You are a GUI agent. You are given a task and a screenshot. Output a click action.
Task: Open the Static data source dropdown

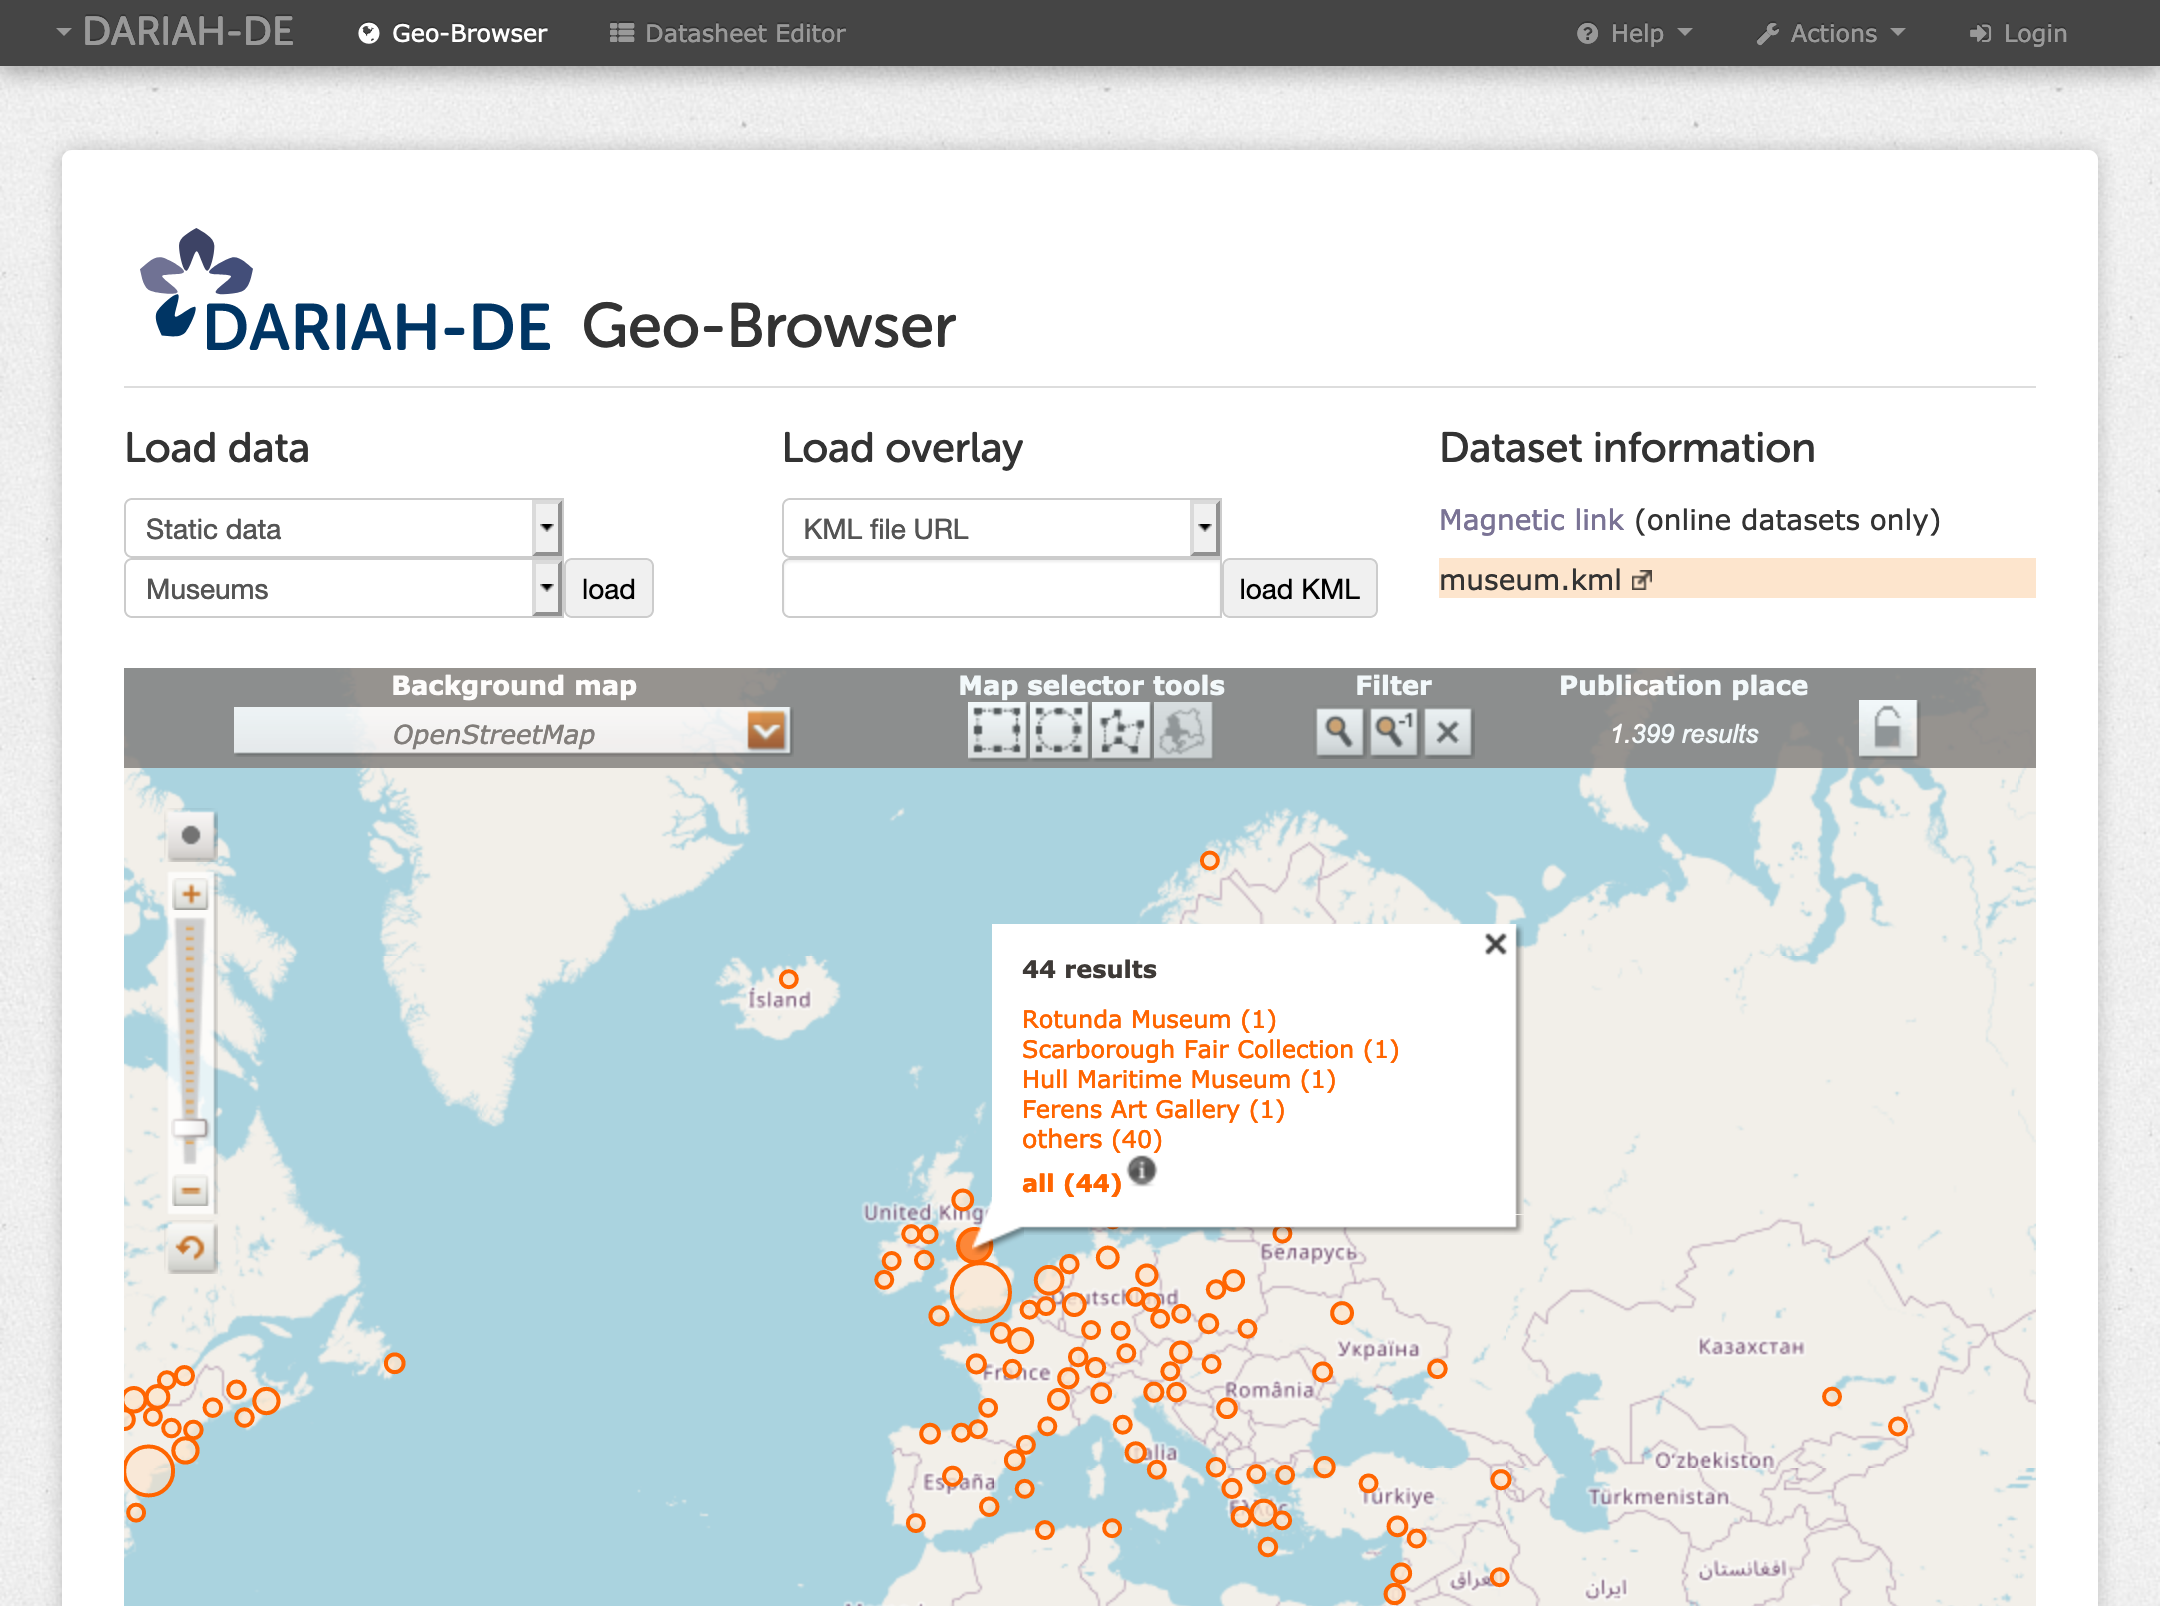coord(343,528)
